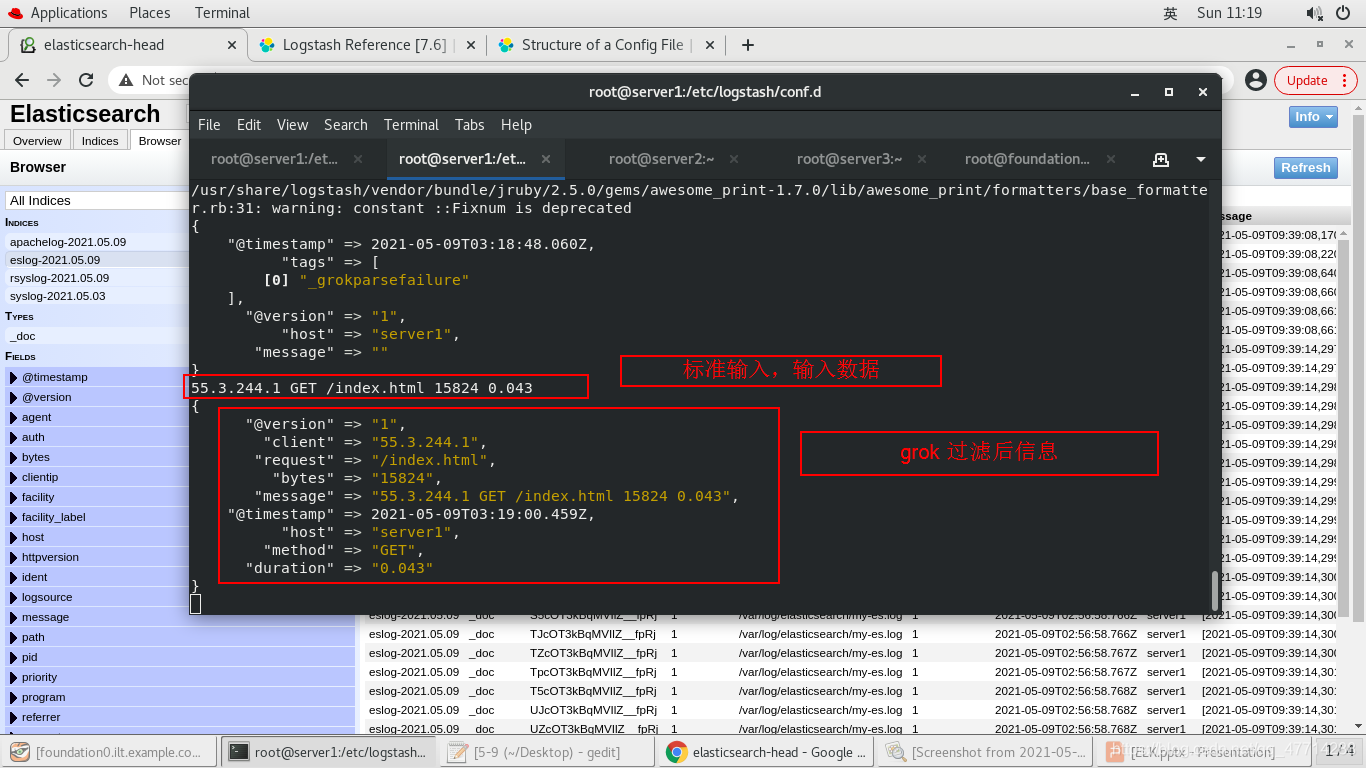The width and height of the screenshot is (1366, 768).
Task: Open the terminal File menu
Action: [209, 125]
